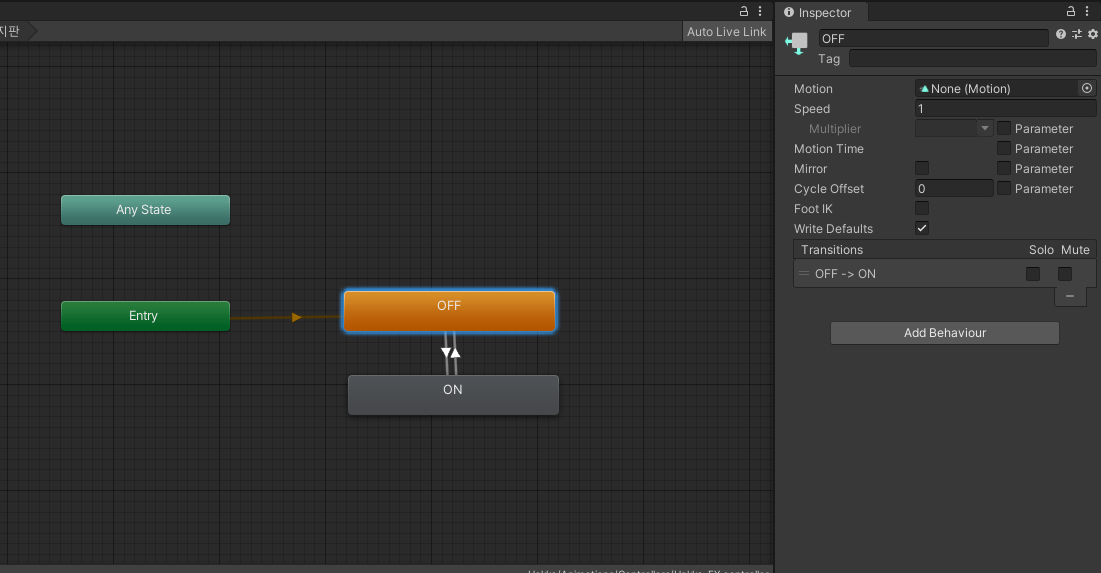The width and height of the screenshot is (1101, 573).
Task: Click the Animator window lock icon
Action: tap(744, 11)
